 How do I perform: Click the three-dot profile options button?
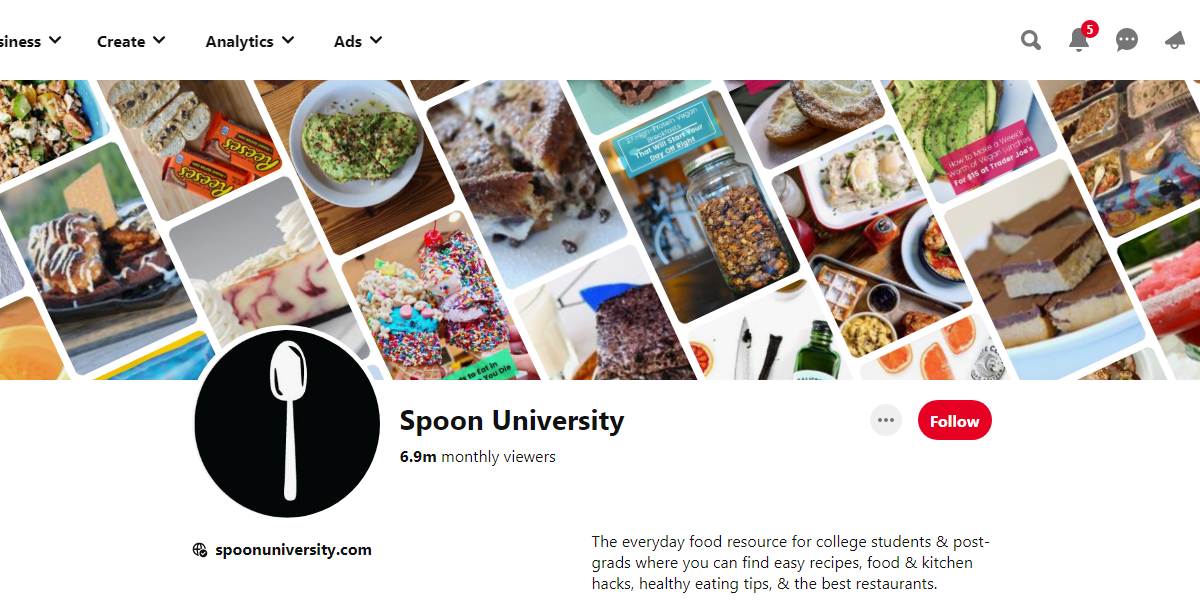click(x=885, y=421)
